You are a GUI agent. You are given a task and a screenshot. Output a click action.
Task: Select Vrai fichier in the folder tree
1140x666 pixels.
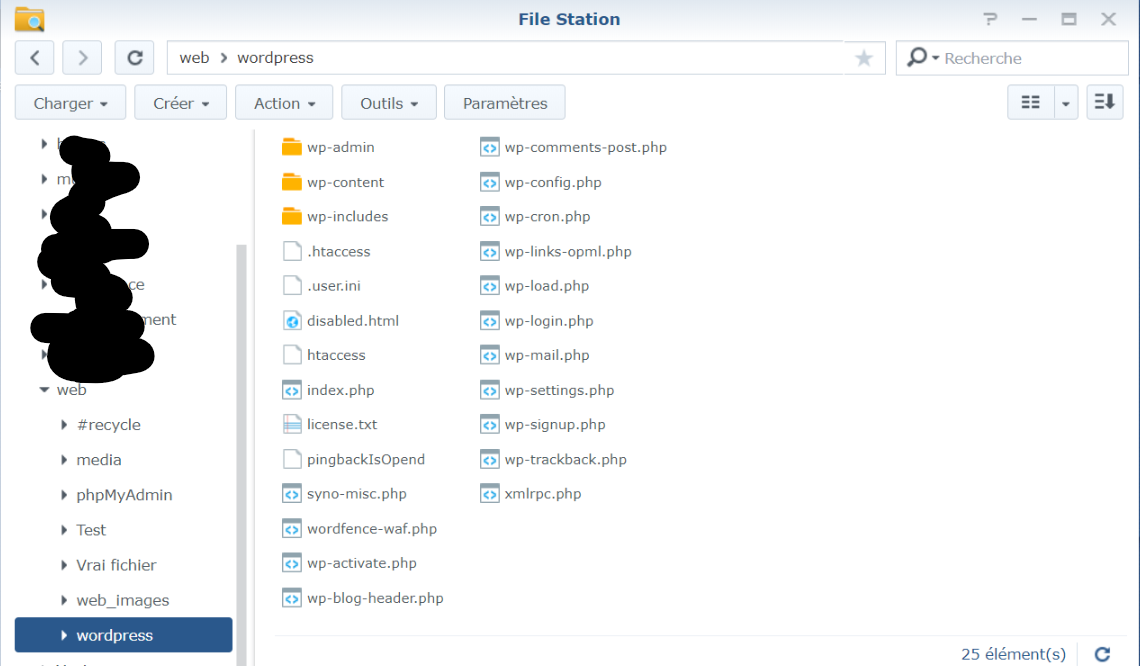(x=116, y=565)
